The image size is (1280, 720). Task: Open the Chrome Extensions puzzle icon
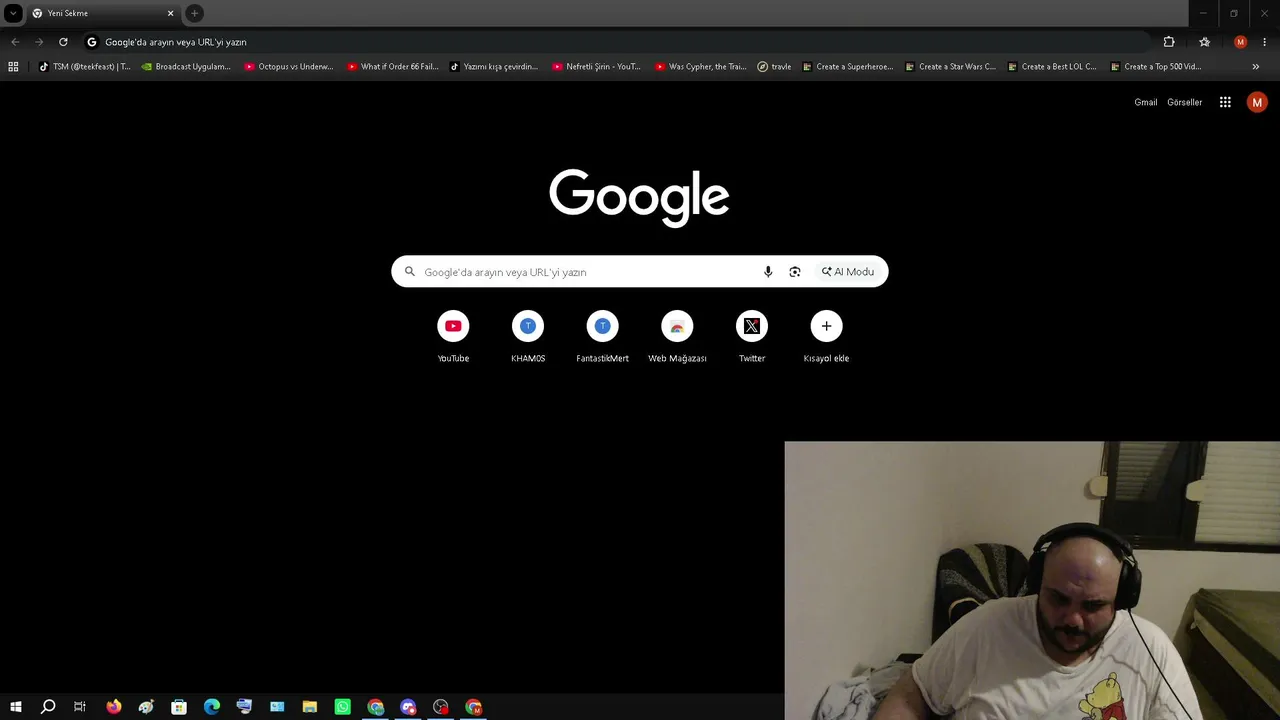[1169, 42]
